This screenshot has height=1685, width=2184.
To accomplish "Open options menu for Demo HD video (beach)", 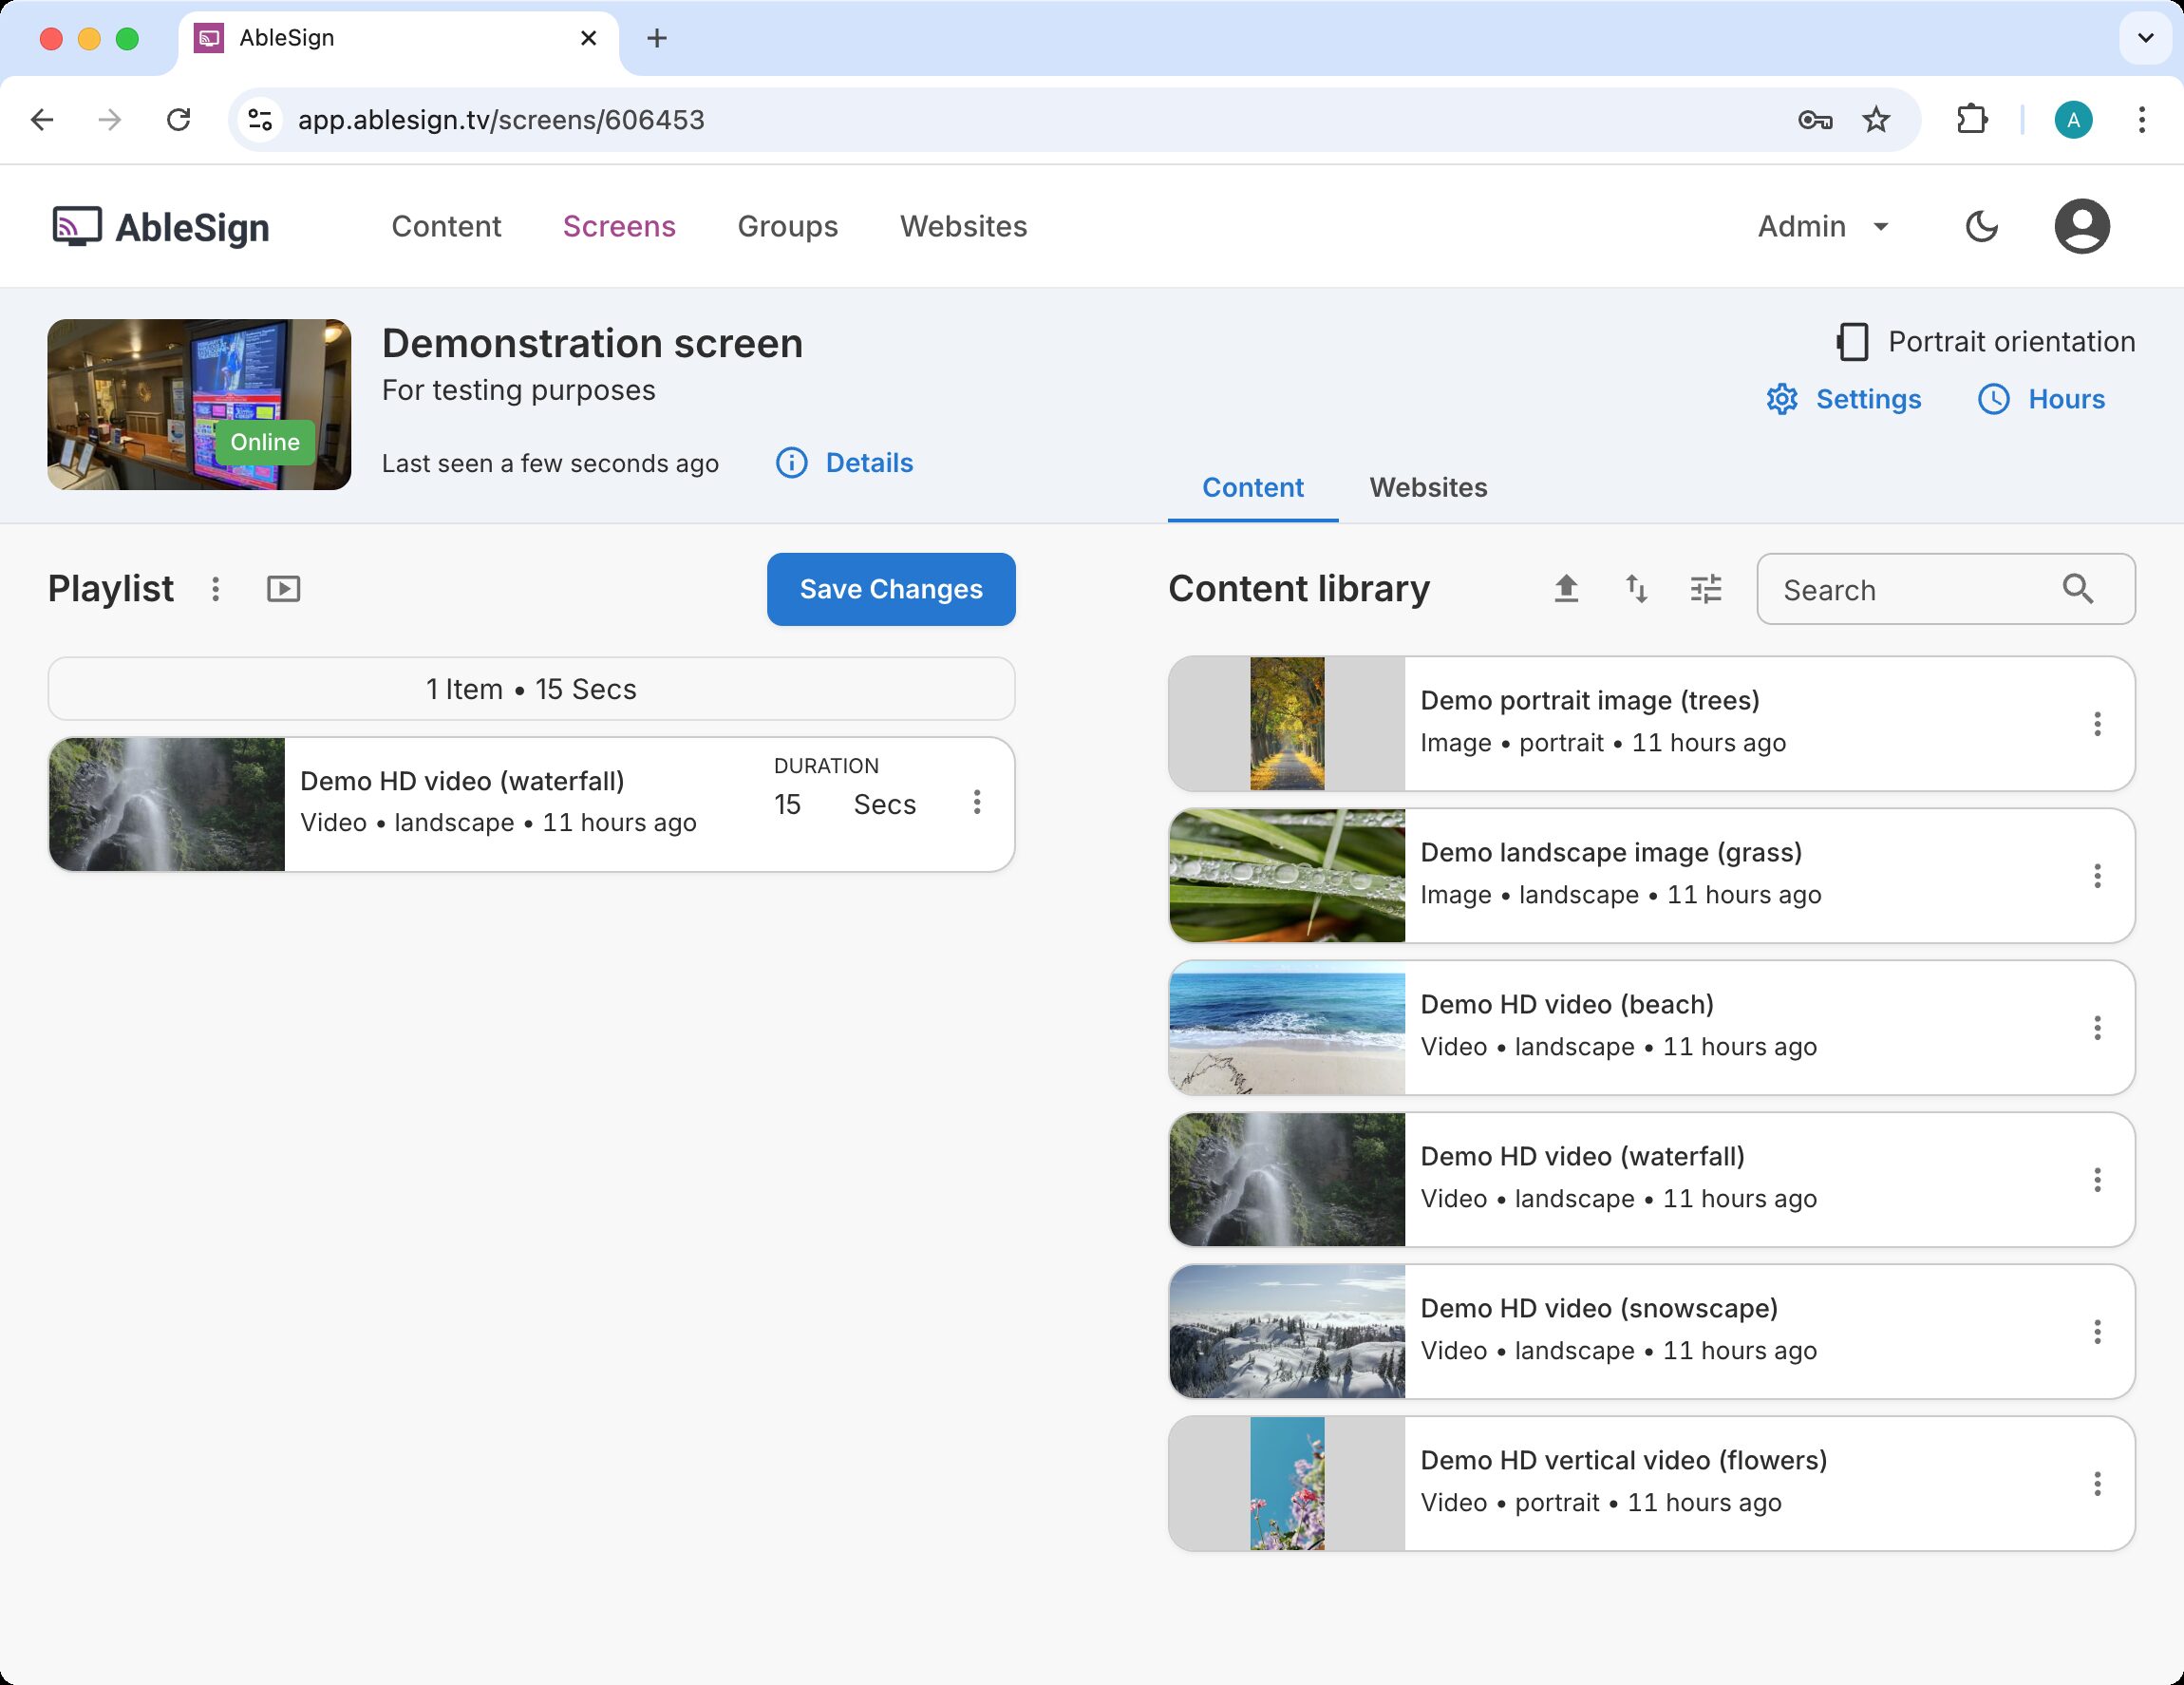I will (2097, 1028).
